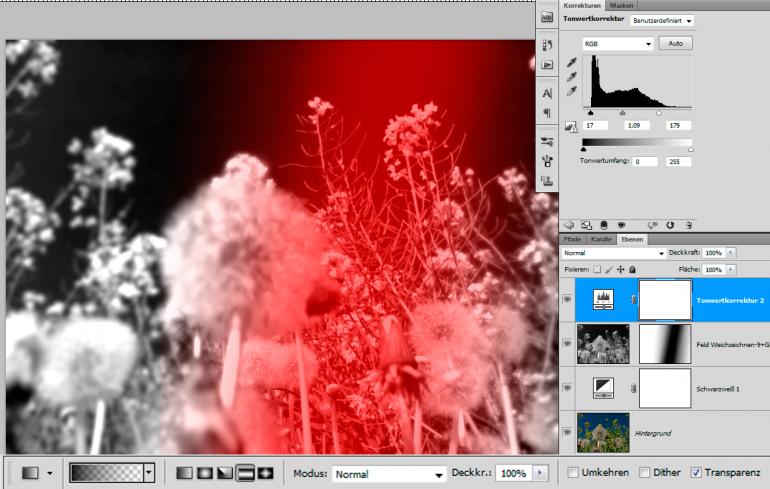Enable the Dither checkbox
Viewport: 770px width, 489px height.
(x=644, y=472)
